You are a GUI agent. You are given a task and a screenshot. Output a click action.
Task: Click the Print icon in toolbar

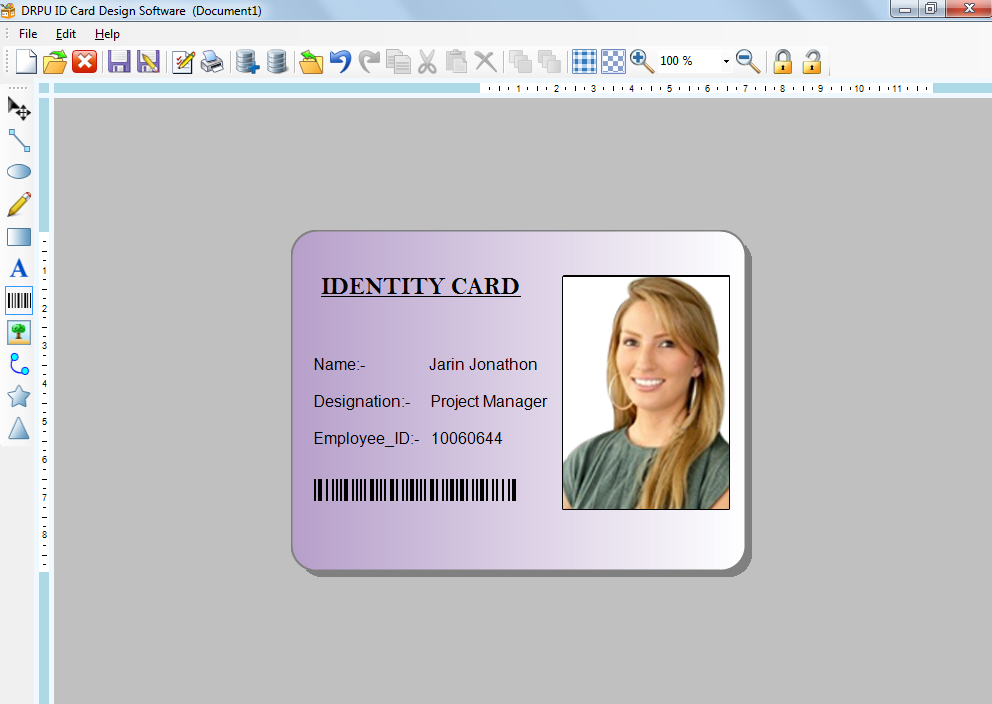(212, 62)
